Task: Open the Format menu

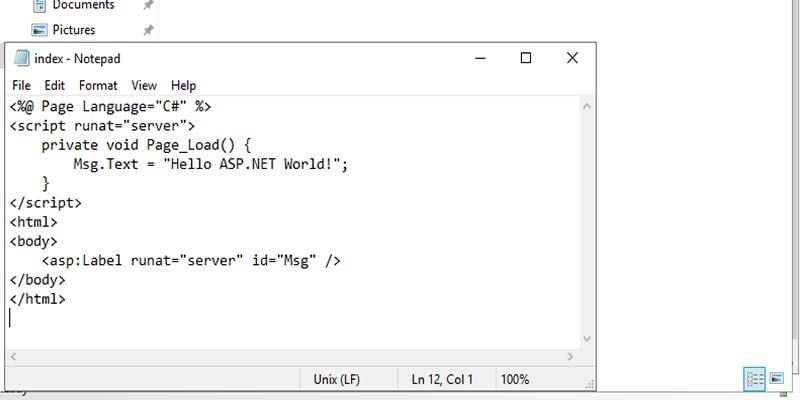Action: coord(98,86)
